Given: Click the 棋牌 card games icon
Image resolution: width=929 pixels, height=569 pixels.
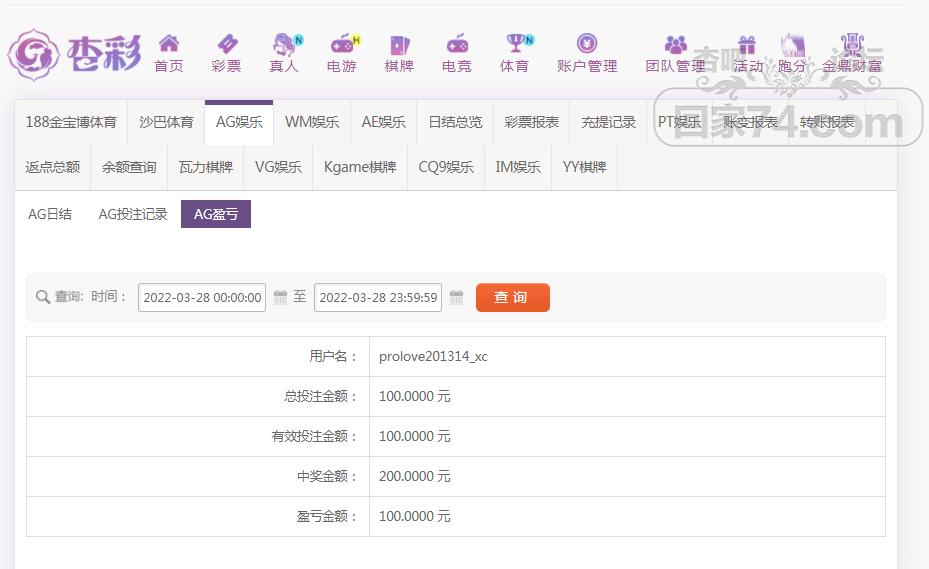Looking at the screenshot, I should pyautogui.click(x=399, y=45).
